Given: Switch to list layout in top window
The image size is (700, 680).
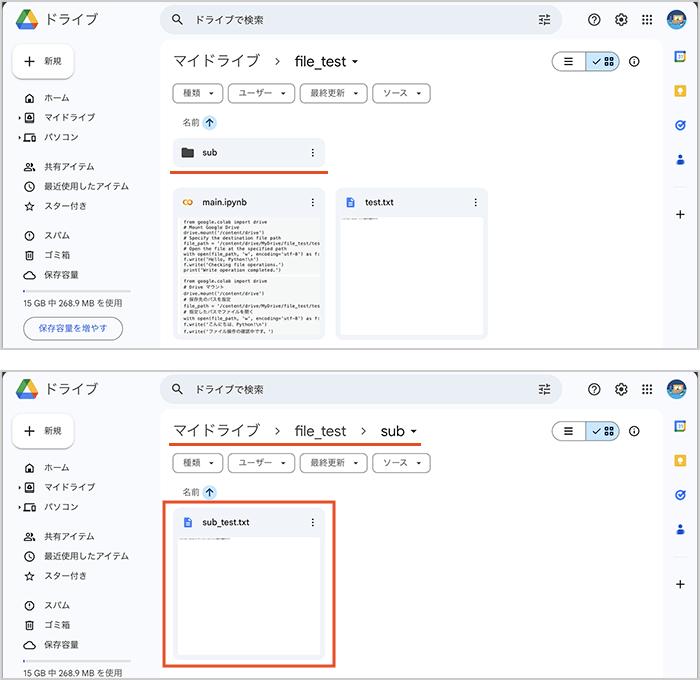Looking at the screenshot, I should pos(569,62).
